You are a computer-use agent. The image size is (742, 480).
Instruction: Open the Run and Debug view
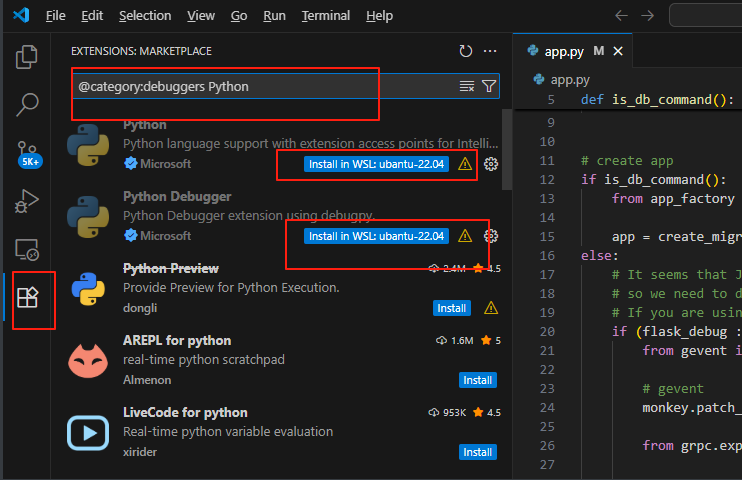click(26, 202)
